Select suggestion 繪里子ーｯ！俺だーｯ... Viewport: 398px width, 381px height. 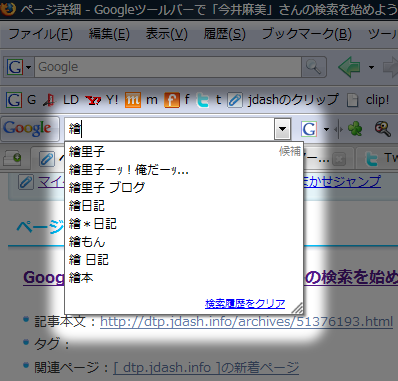[x=184, y=170]
